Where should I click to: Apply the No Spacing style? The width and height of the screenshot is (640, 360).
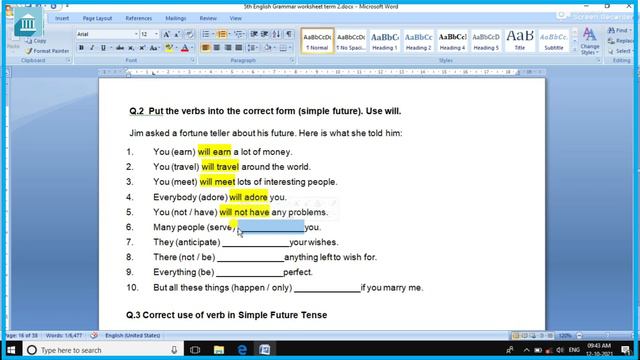click(351, 41)
